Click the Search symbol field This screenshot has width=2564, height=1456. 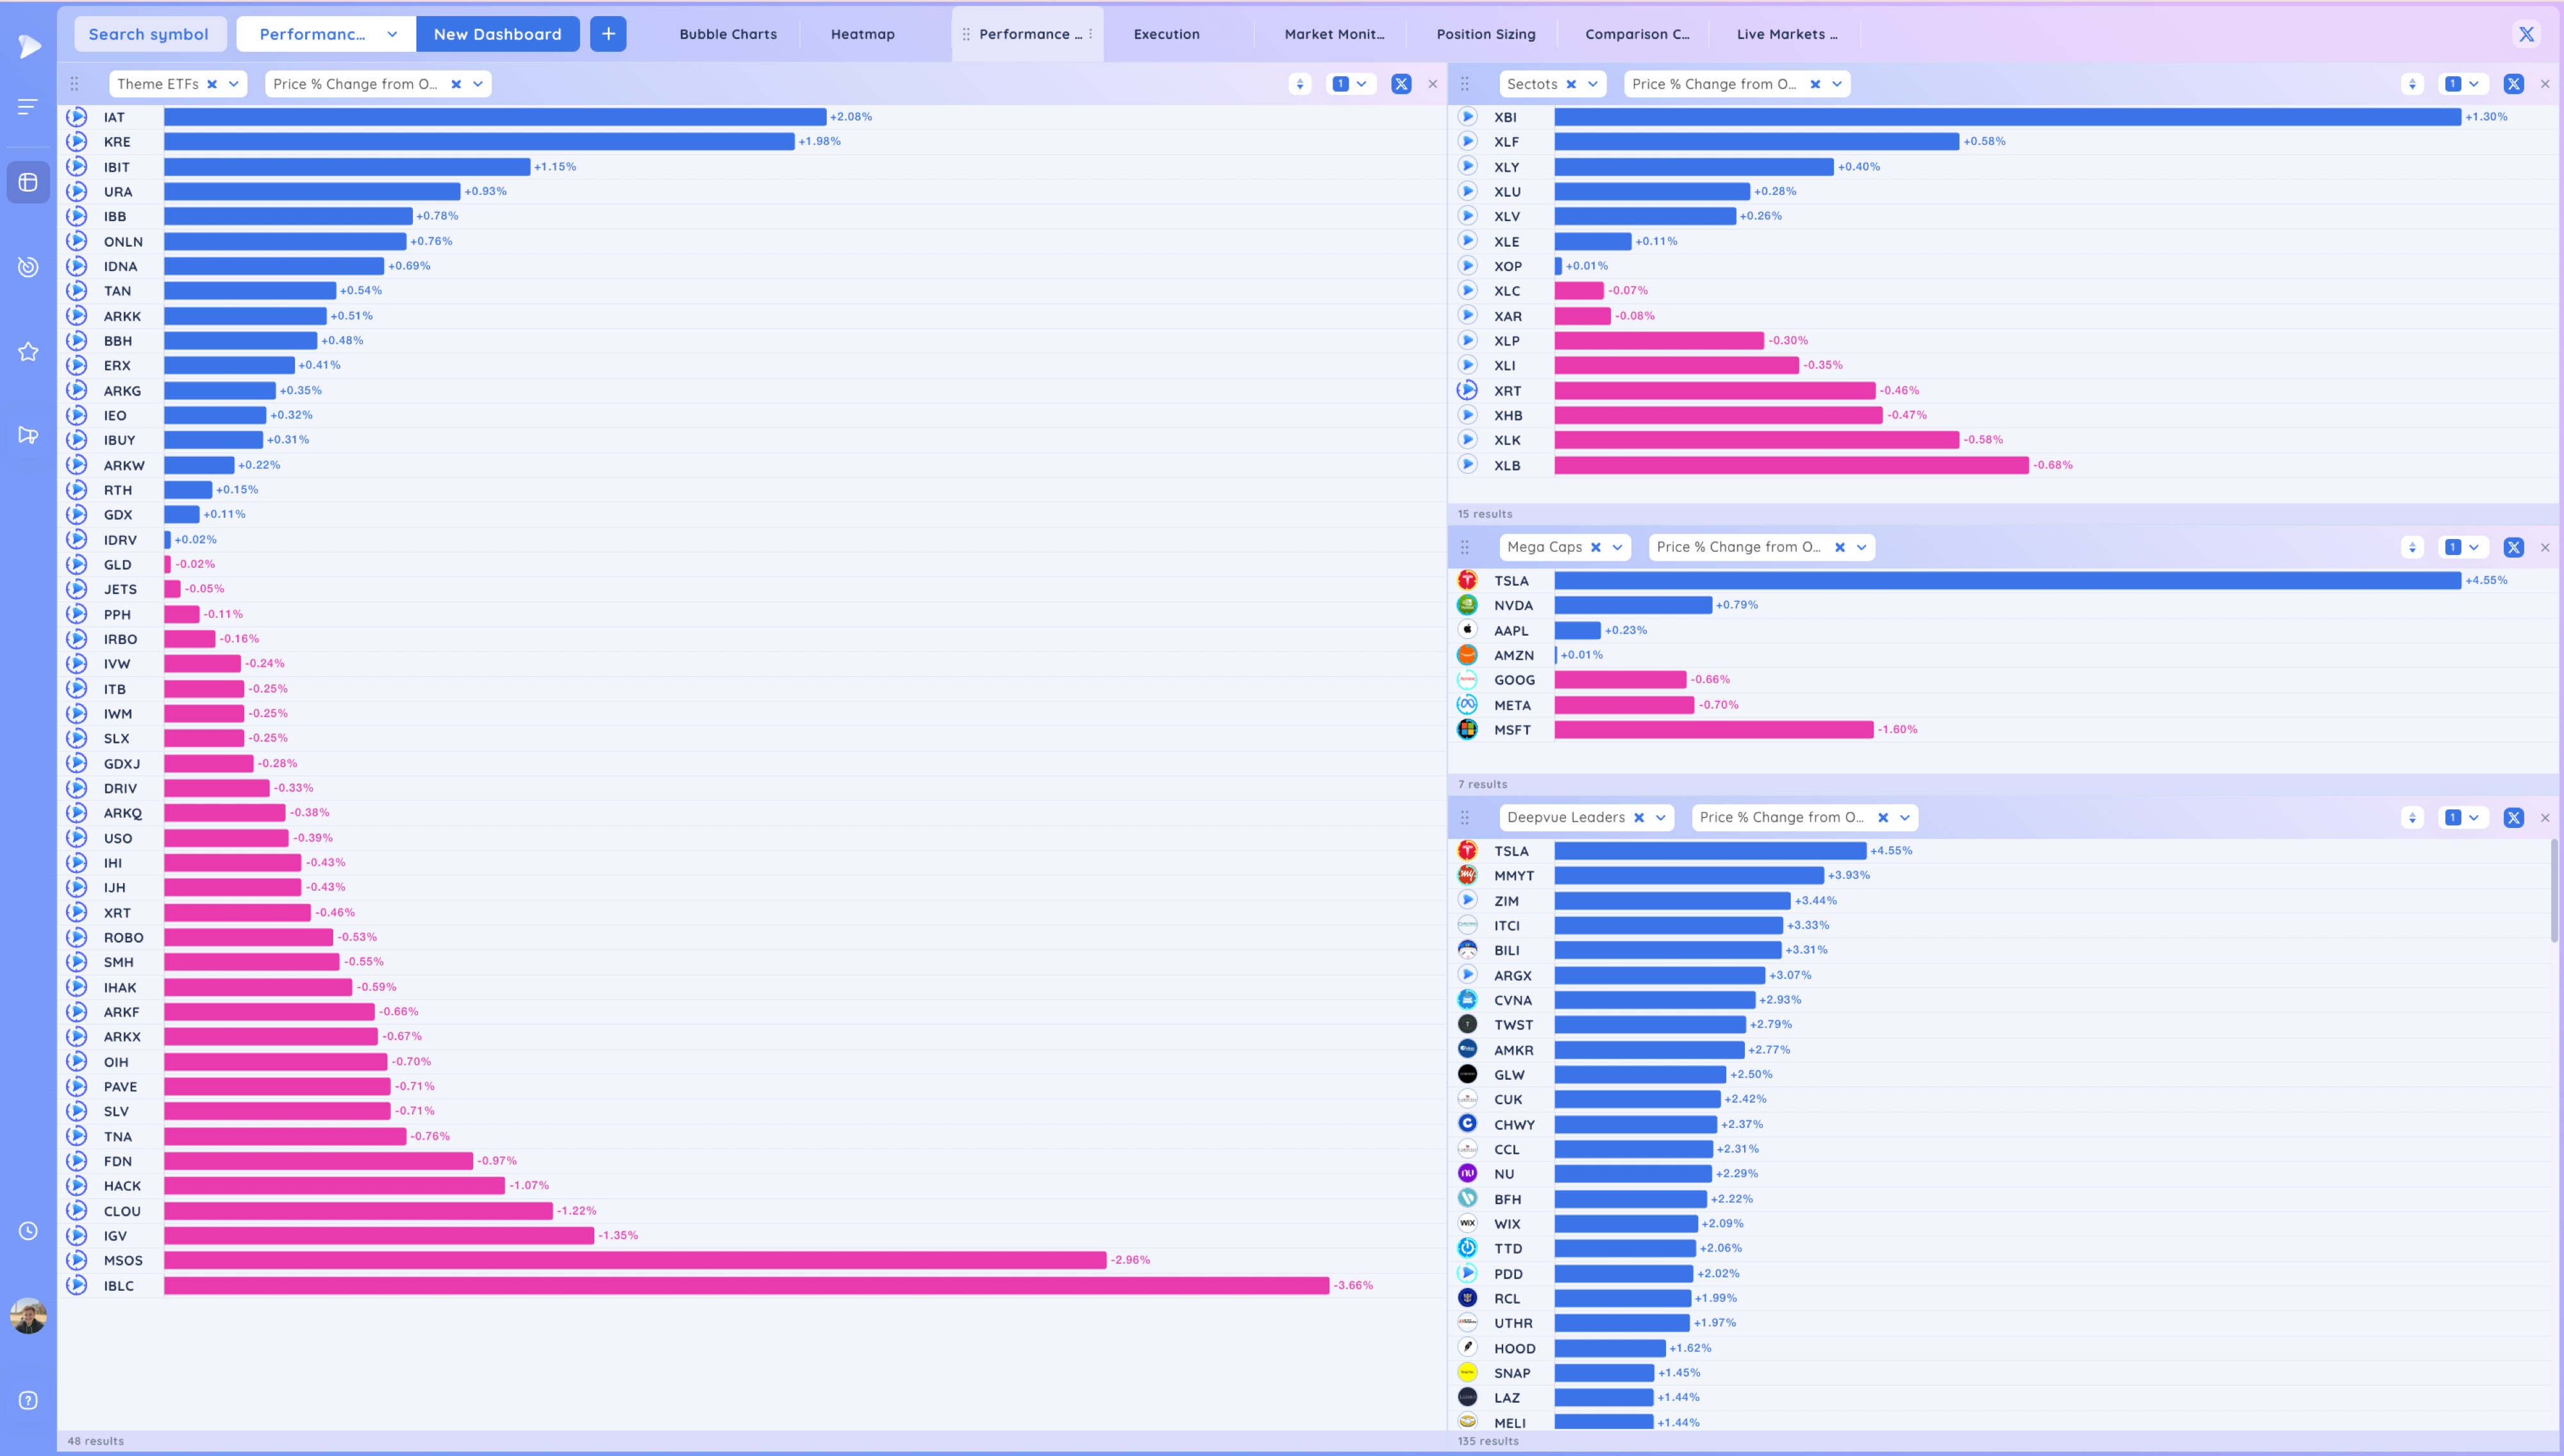tap(149, 34)
